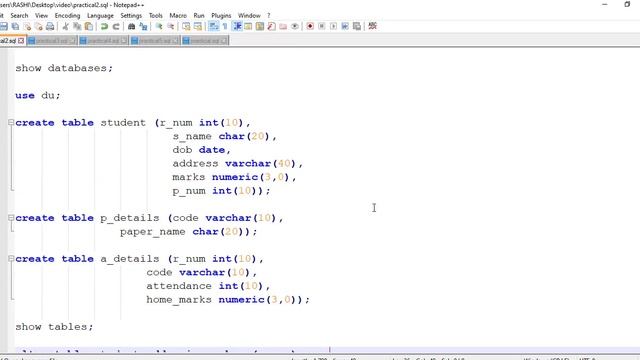Viewport: 640px width, 360px height.
Task: Open the Language menu
Action: coord(100,16)
